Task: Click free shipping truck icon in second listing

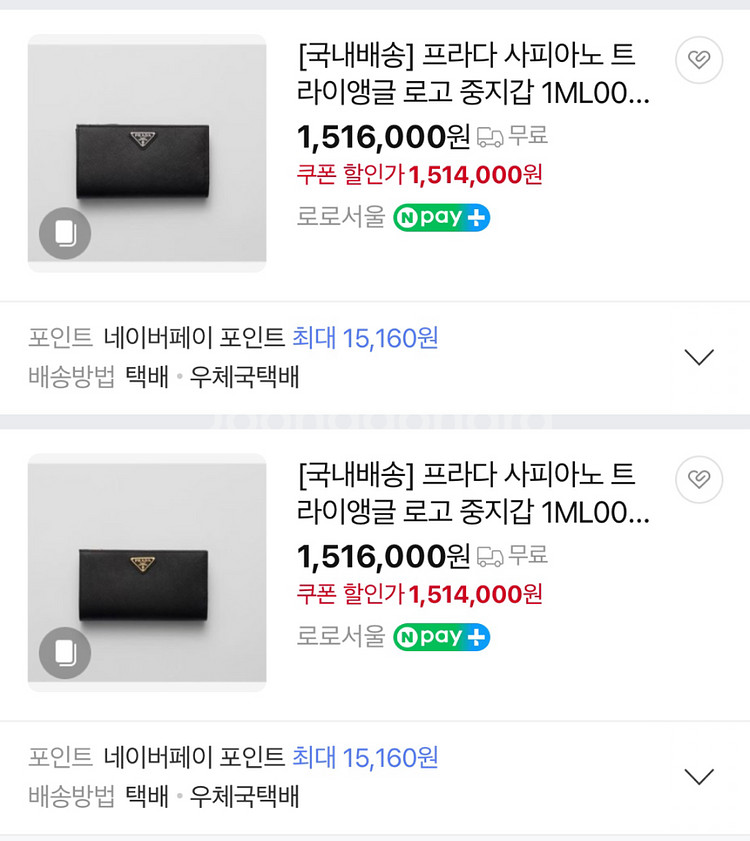Action: pyautogui.click(x=490, y=556)
